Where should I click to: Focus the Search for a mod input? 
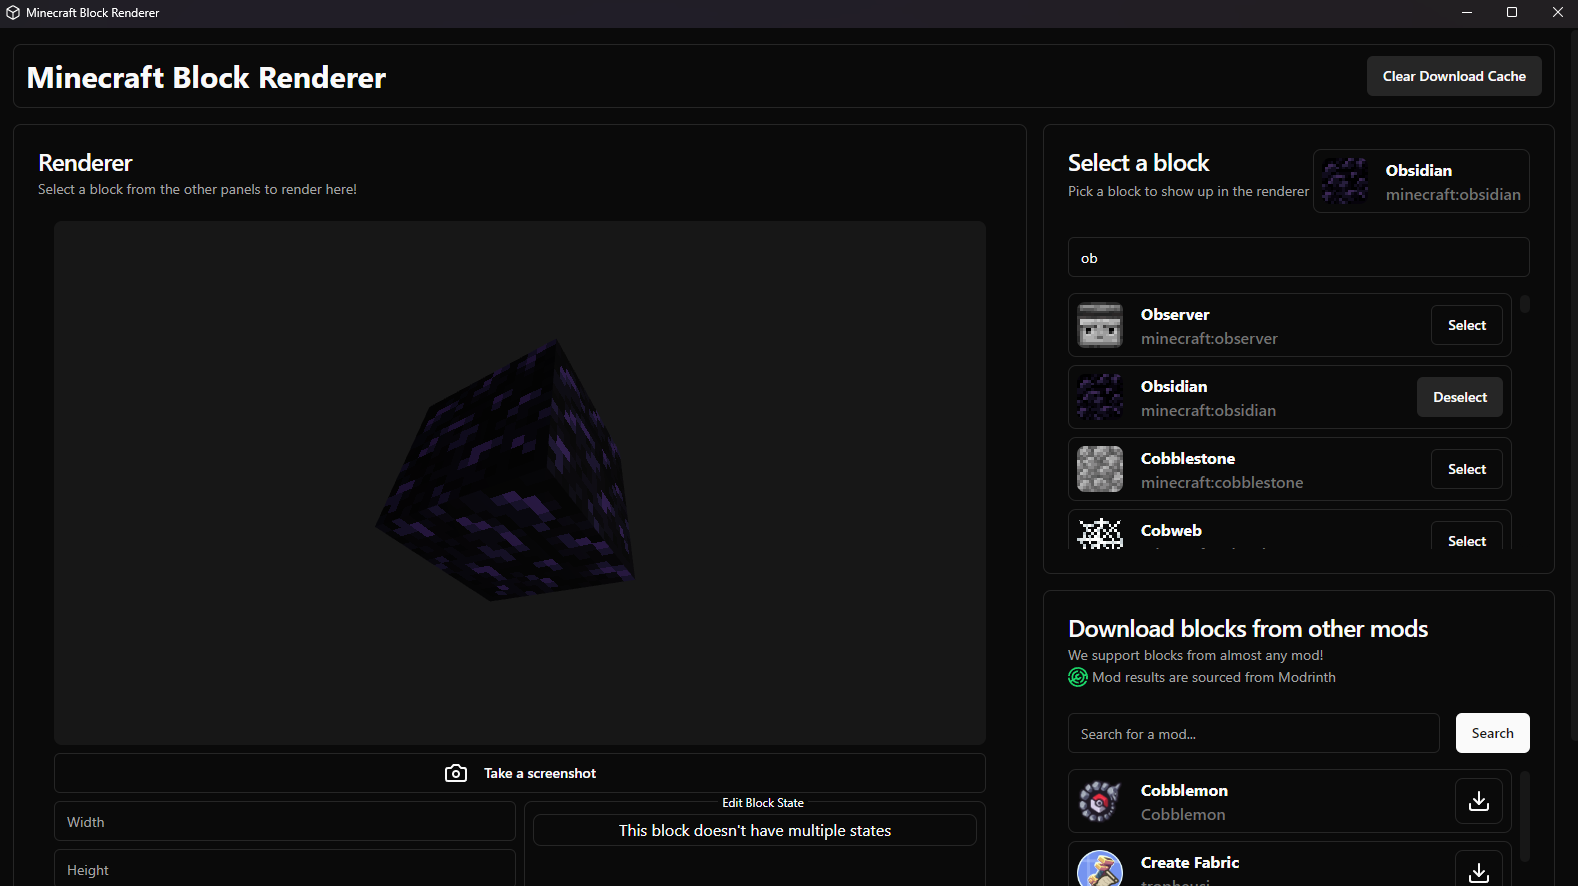[1254, 733]
